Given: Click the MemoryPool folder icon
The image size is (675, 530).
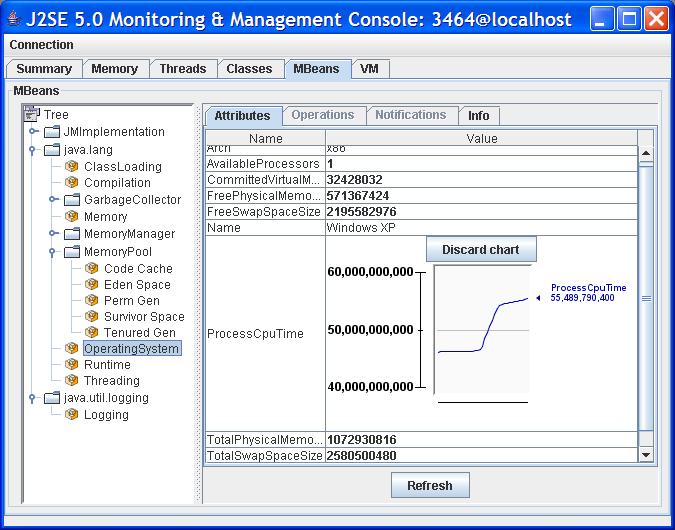Looking at the screenshot, I should (x=72, y=251).
